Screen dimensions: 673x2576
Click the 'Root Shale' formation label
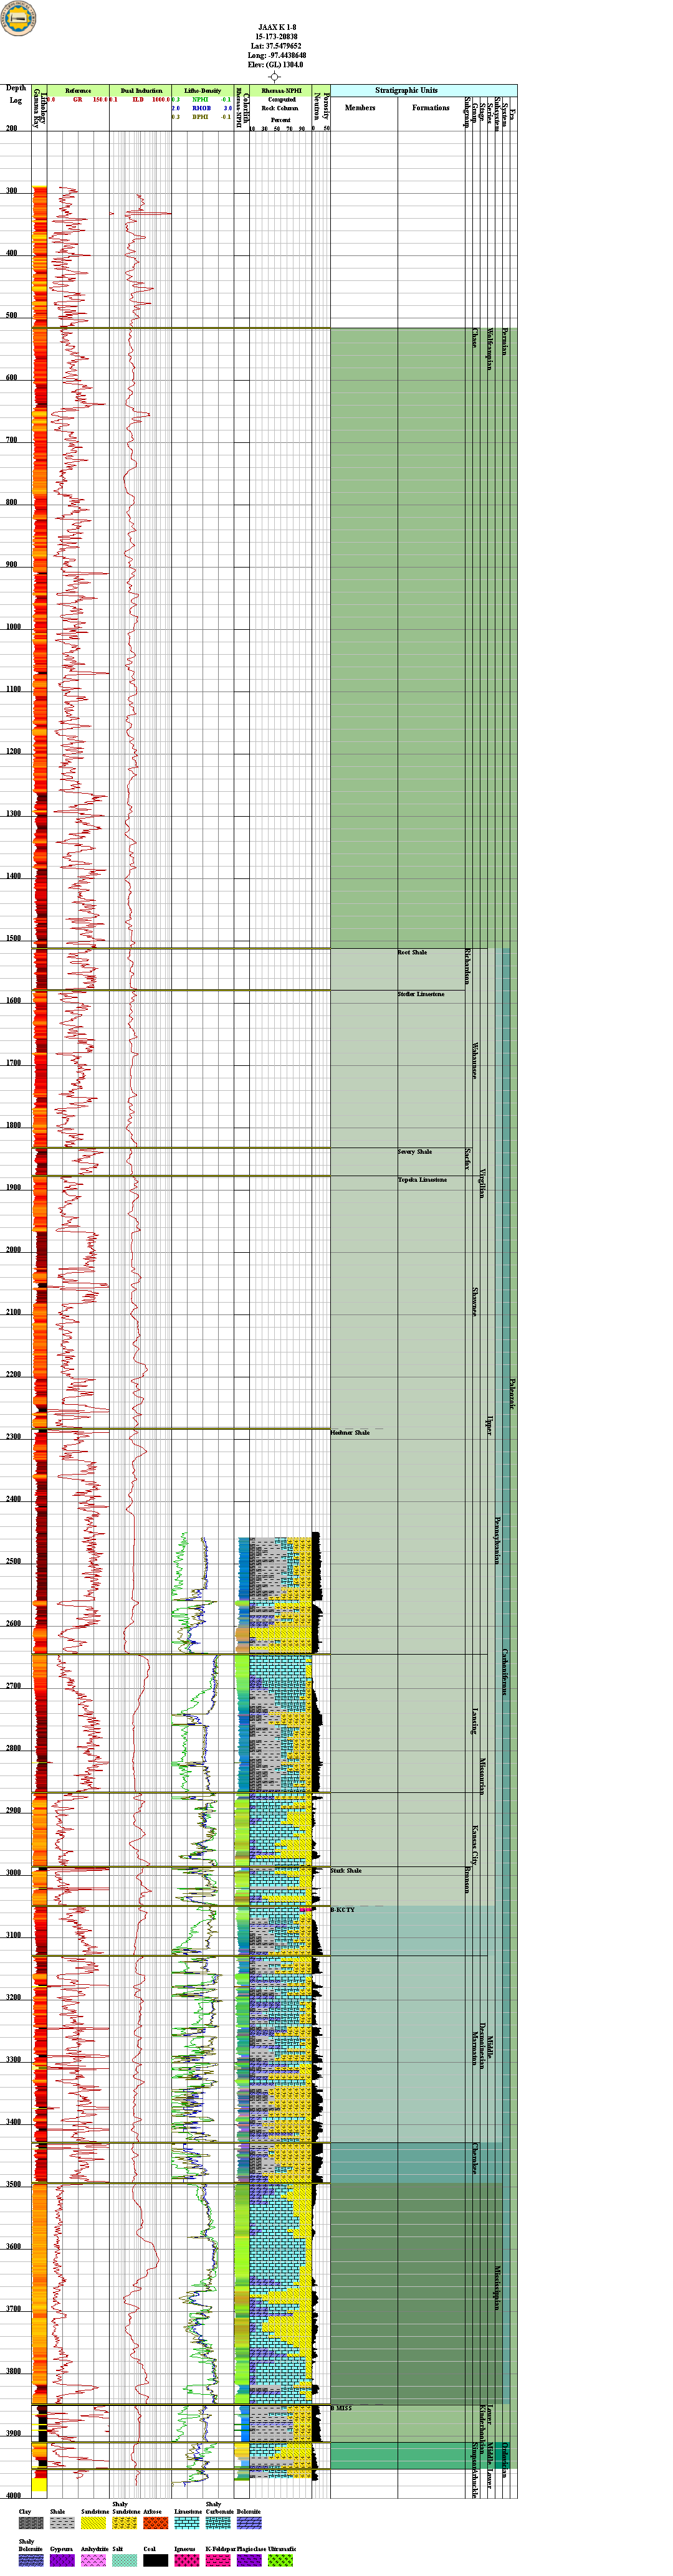(412, 952)
